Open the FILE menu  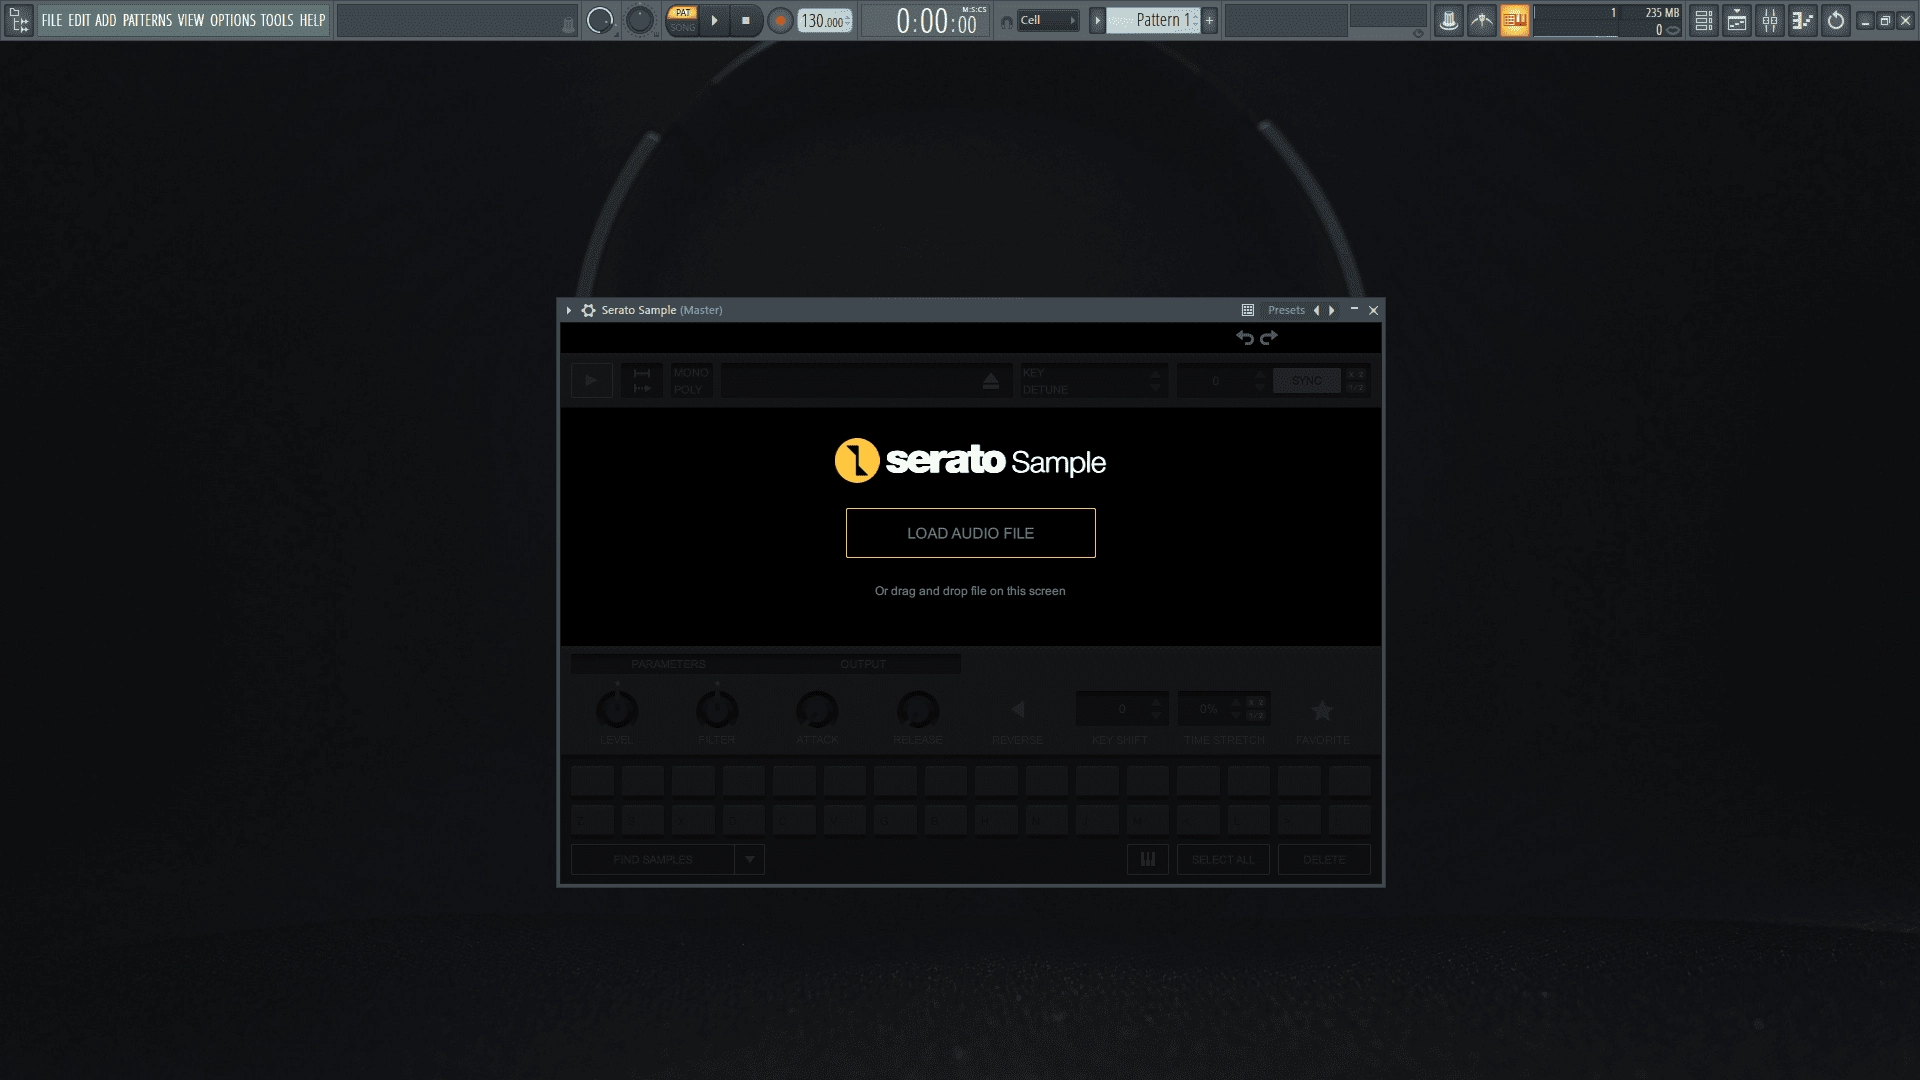(x=51, y=20)
